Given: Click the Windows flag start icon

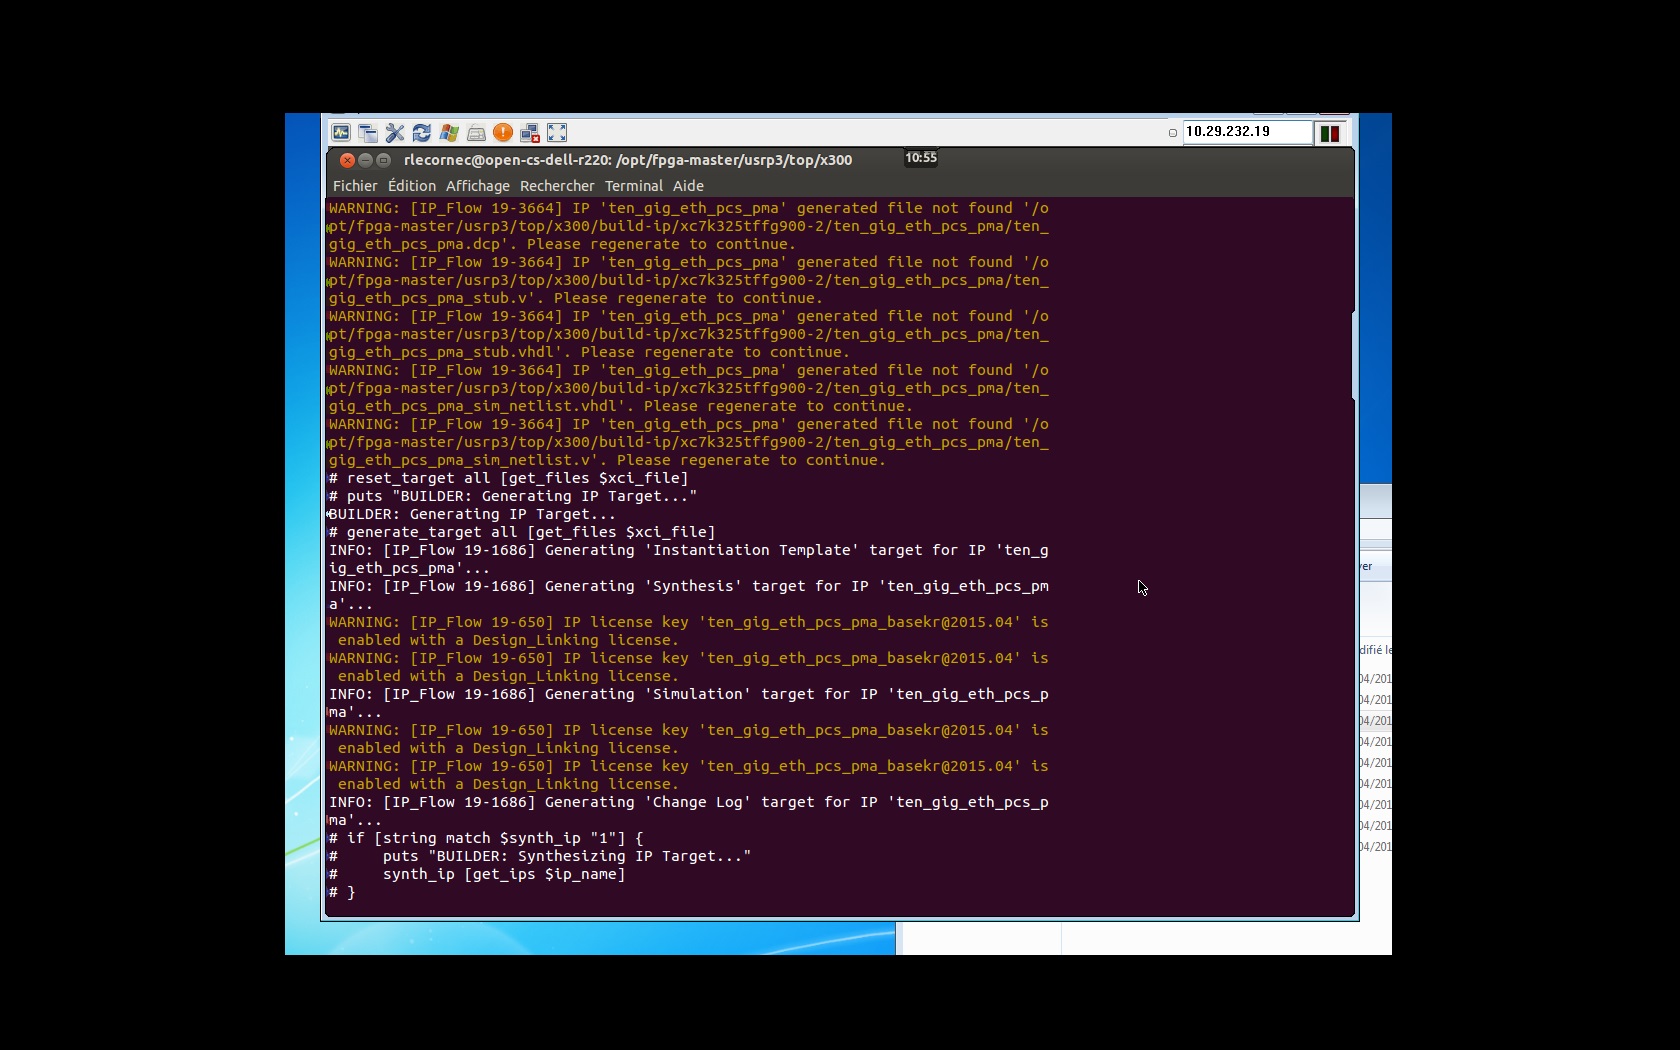Looking at the screenshot, I should pos(449,133).
